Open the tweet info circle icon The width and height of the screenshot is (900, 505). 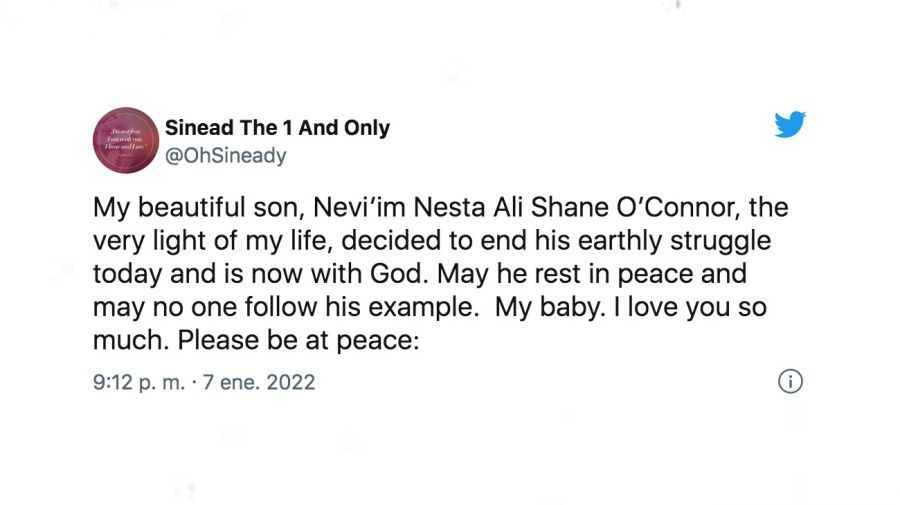click(x=790, y=382)
